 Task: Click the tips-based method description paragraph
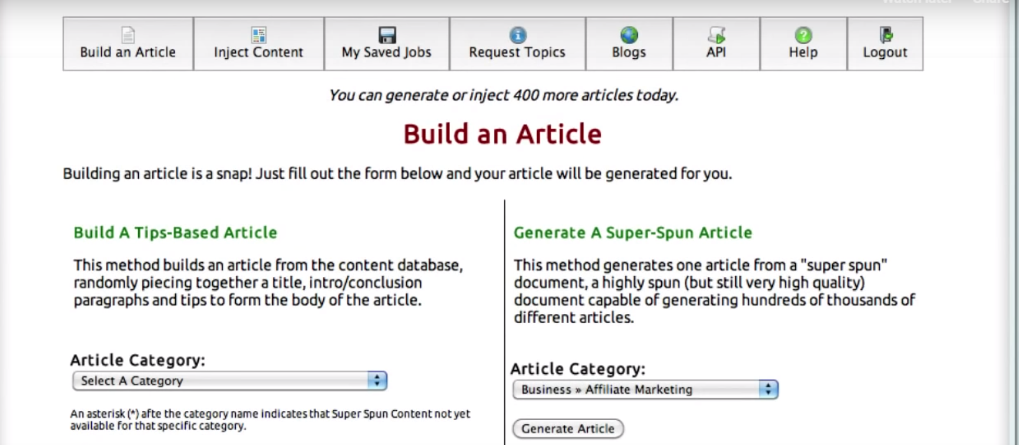click(x=268, y=283)
